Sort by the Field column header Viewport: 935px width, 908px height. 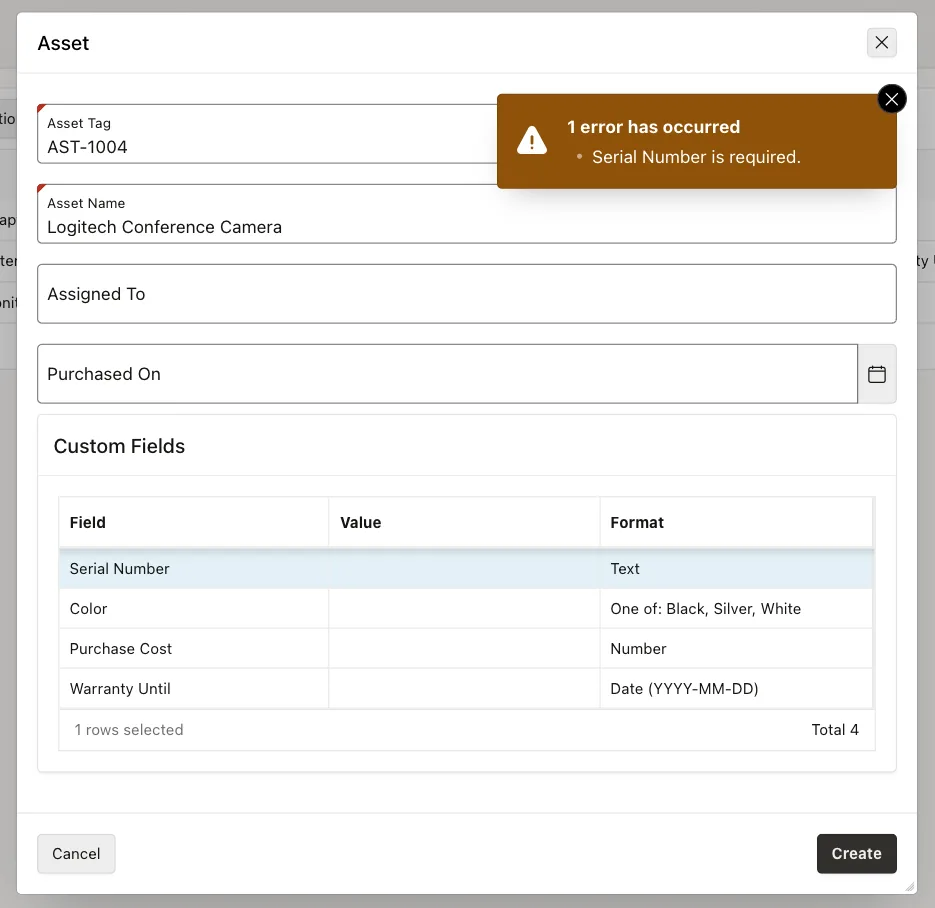[x=194, y=522]
